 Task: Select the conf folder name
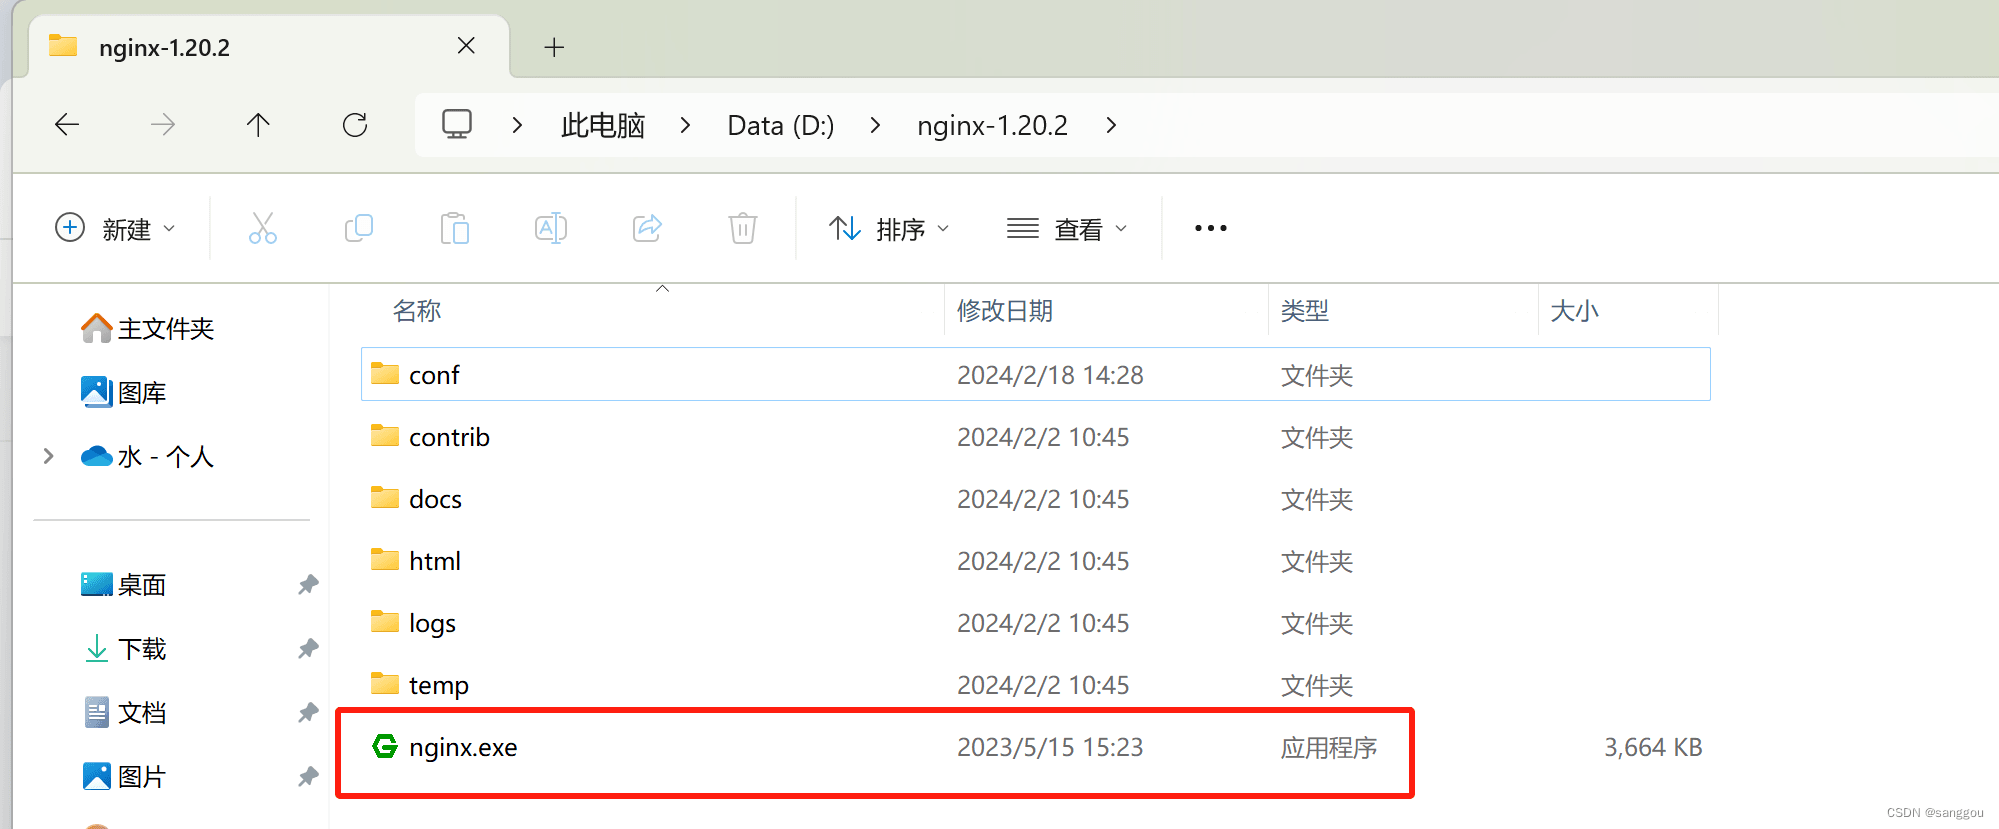[434, 375]
